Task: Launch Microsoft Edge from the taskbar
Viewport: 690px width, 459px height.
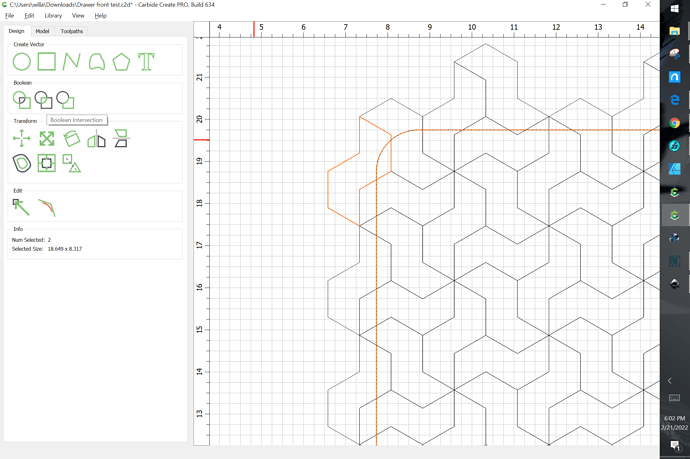Action: point(675,100)
